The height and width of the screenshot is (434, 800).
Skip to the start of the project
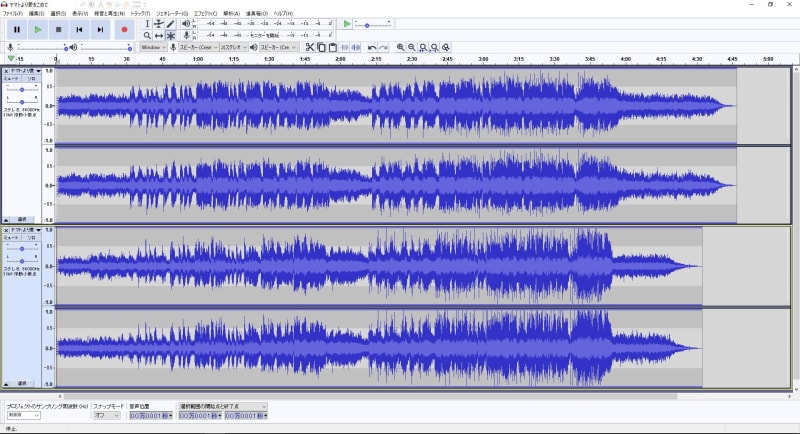click(79, 30)
